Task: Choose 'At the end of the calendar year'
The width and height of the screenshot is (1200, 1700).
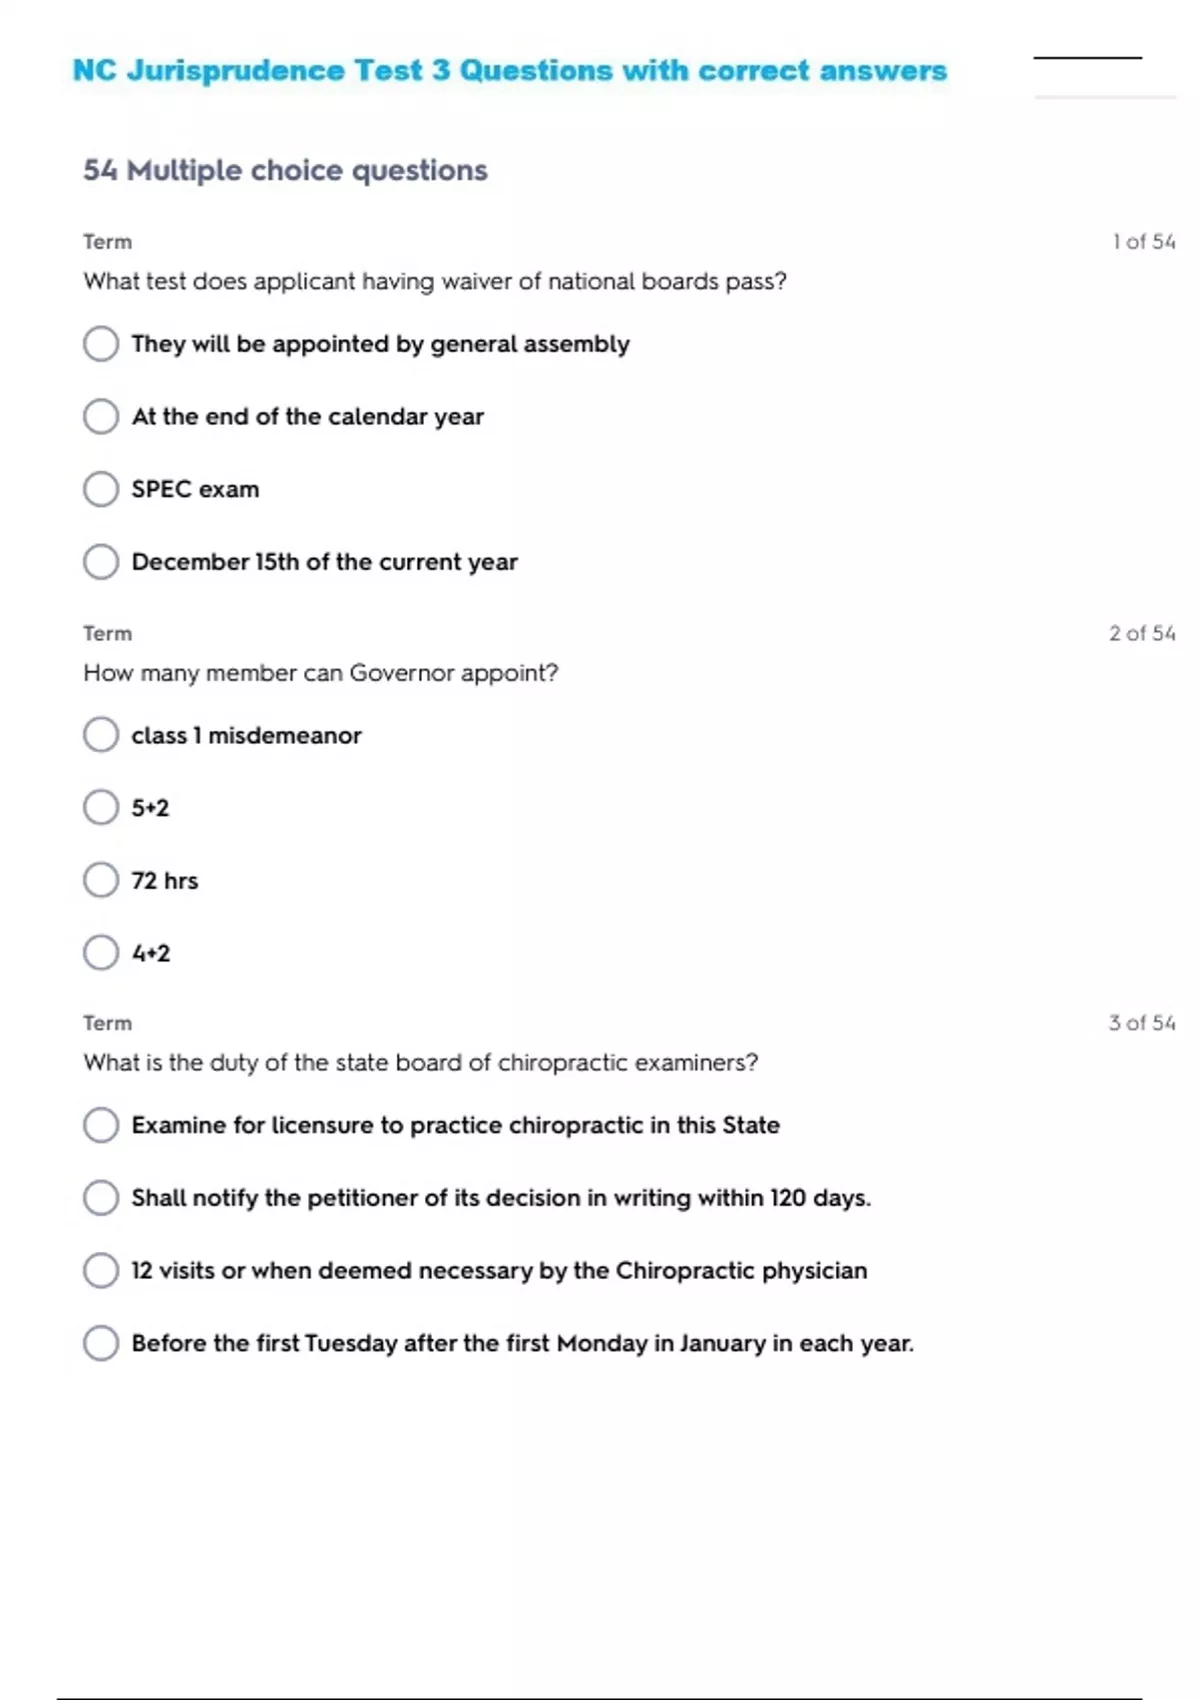Action: click(101, 416)
